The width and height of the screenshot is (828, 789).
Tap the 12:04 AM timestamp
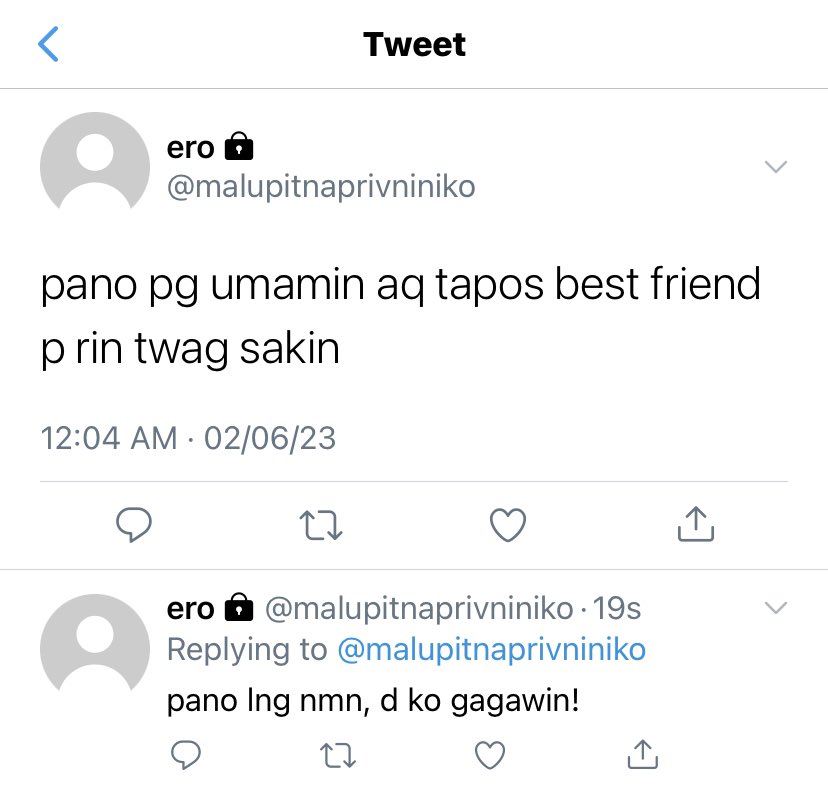tap(109, 438)
